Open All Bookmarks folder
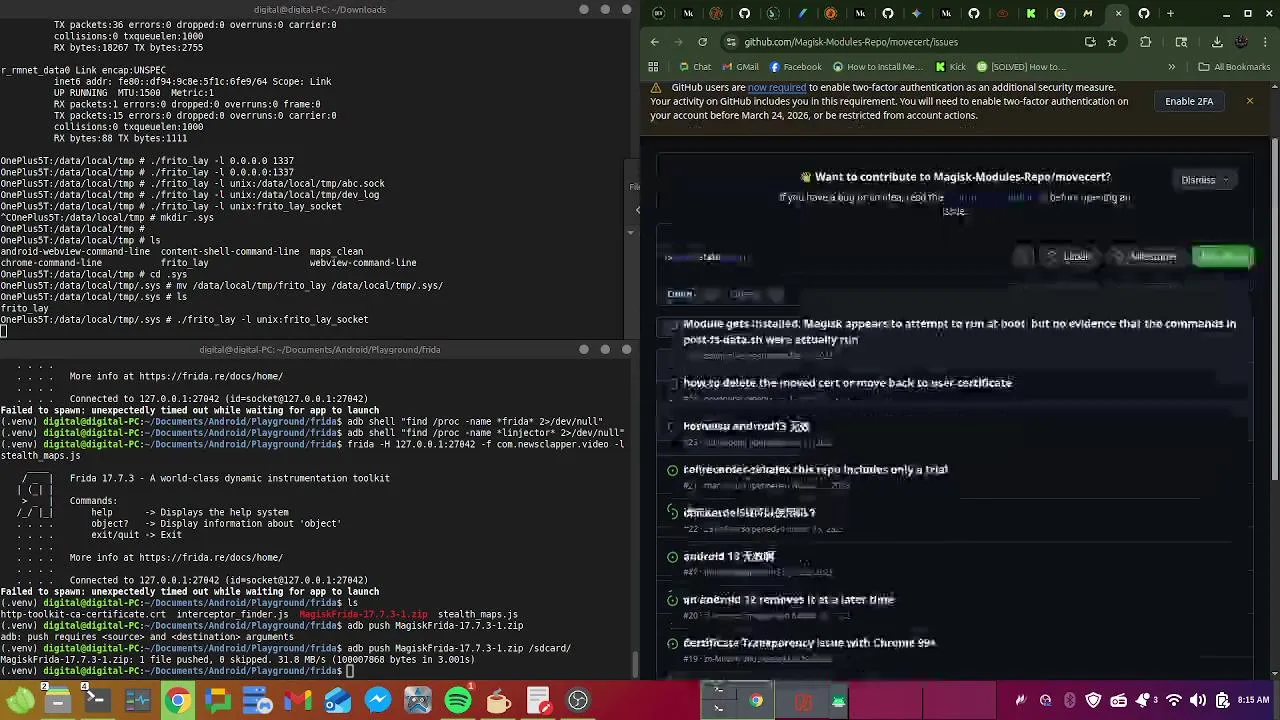This screenshot has width=1280, height=720. pos(1234,67)
